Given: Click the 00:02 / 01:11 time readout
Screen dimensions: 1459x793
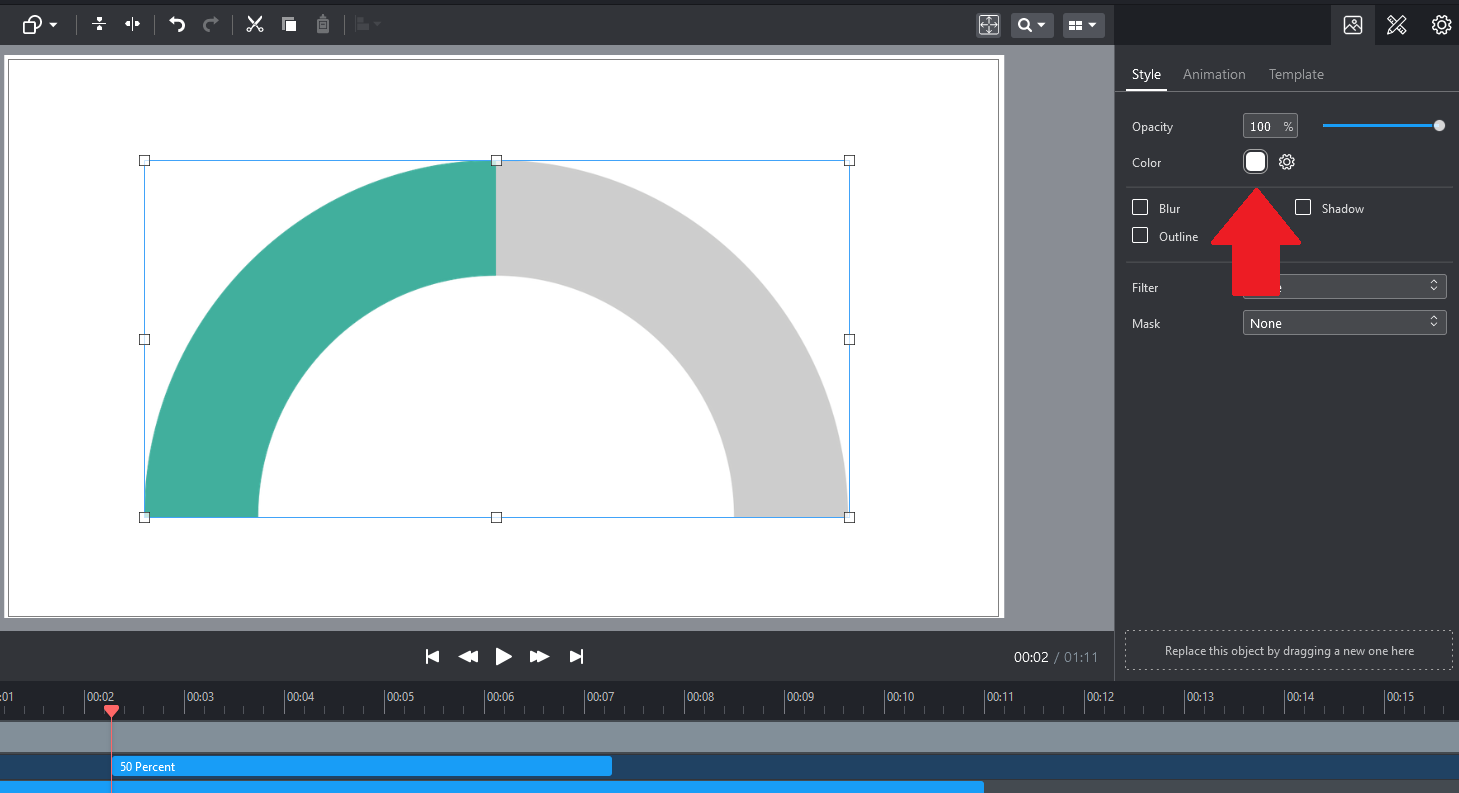Looking at the screenshot, I should click(x=1056, y=657).
